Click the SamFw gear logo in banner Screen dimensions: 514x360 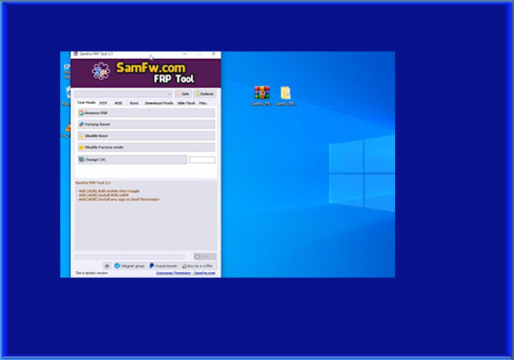pyautogui.click(x=101, y=71)
